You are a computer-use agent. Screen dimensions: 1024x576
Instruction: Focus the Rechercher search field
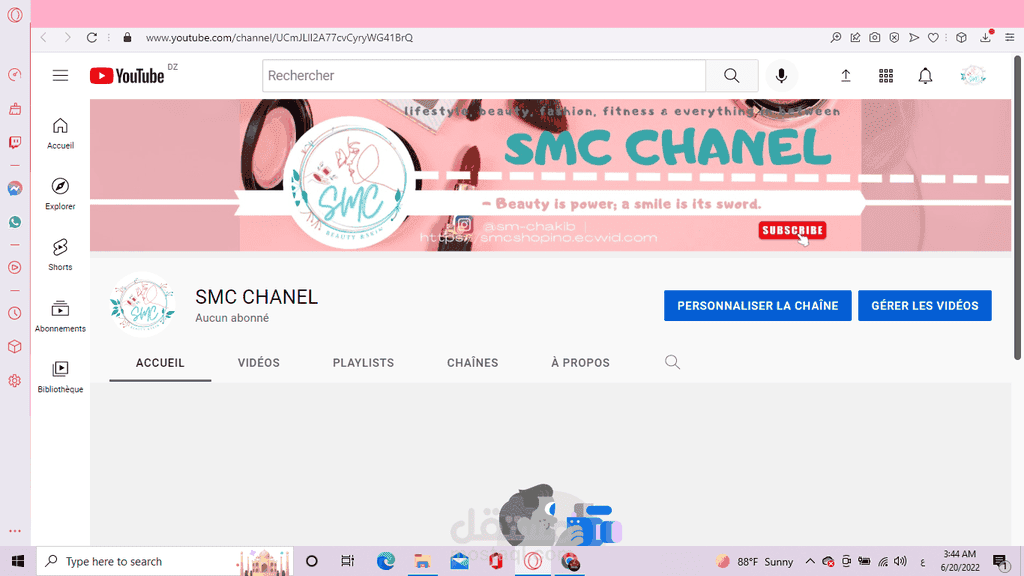[484, 76]
